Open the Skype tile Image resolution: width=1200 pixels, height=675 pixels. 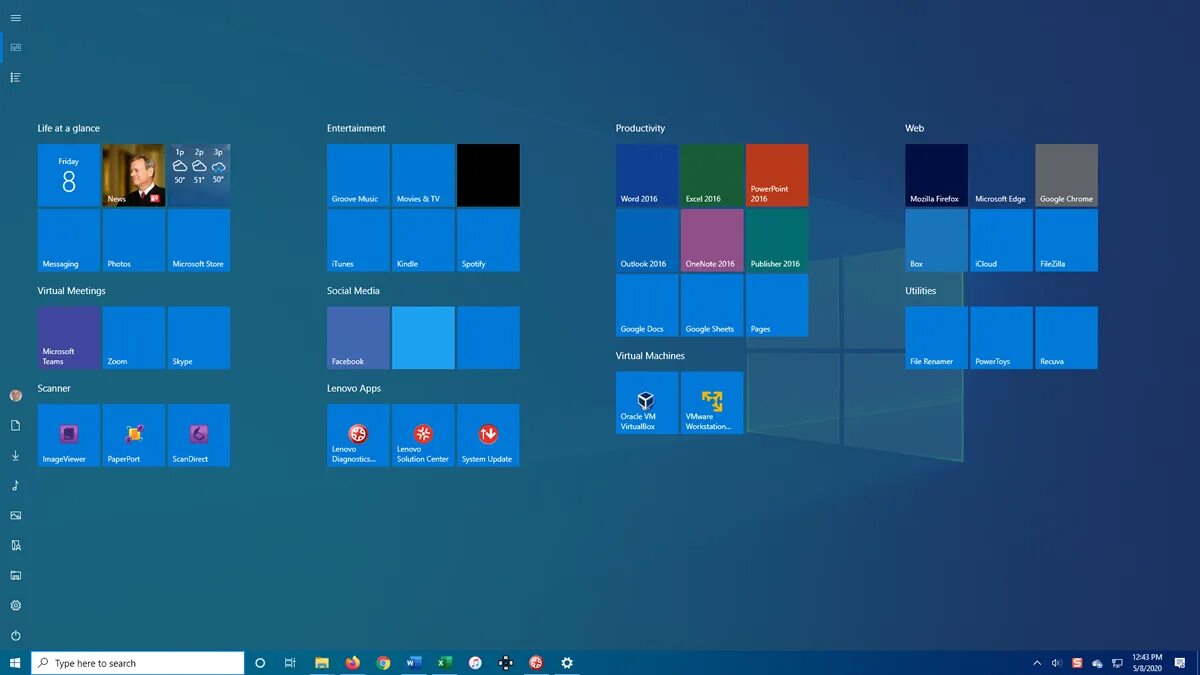[199, 338]
